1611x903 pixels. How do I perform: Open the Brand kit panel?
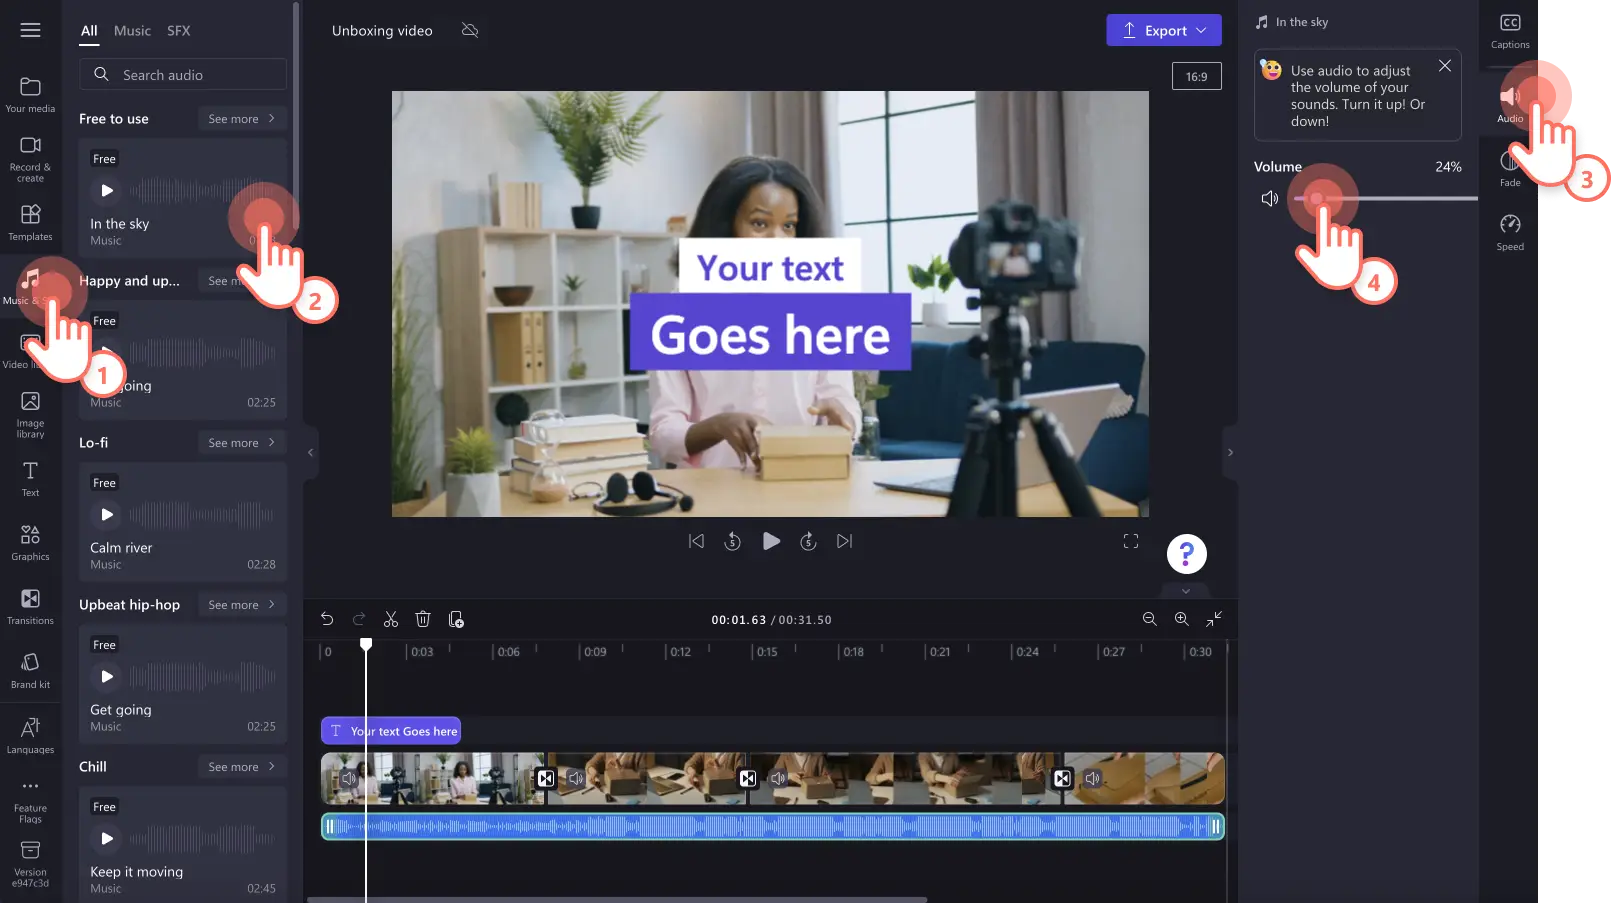coord(30,671)
